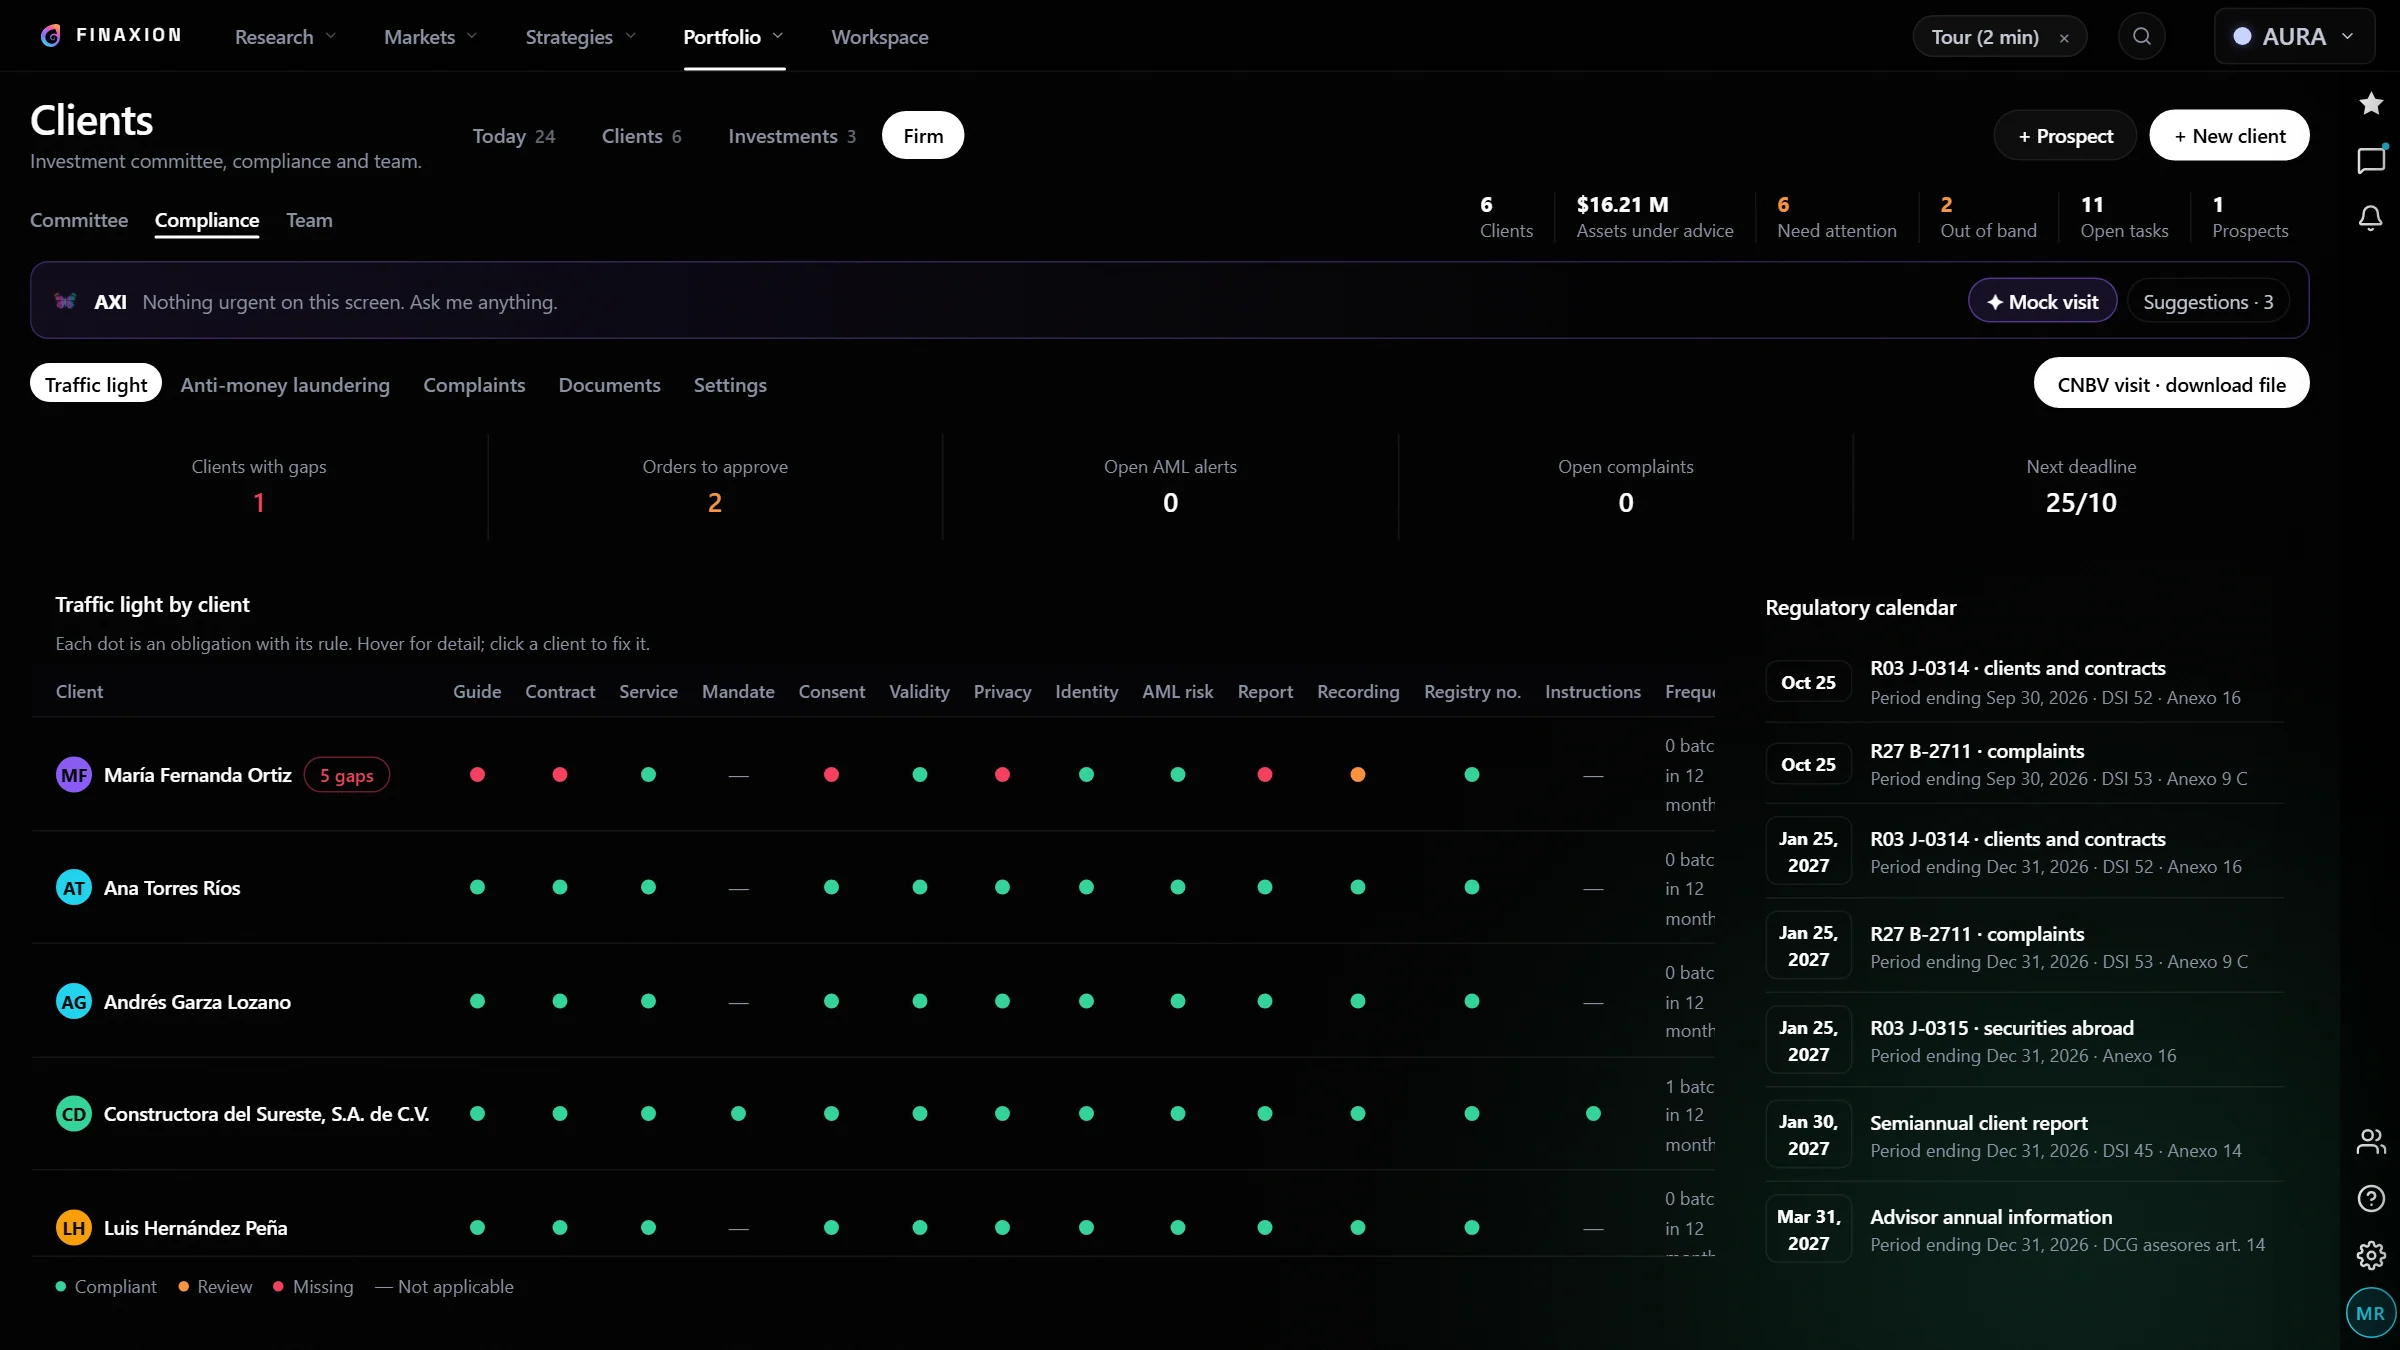2400x1350 pixels.
Task: Click the Out of band stat
Action: click(x=1988, y=217)
